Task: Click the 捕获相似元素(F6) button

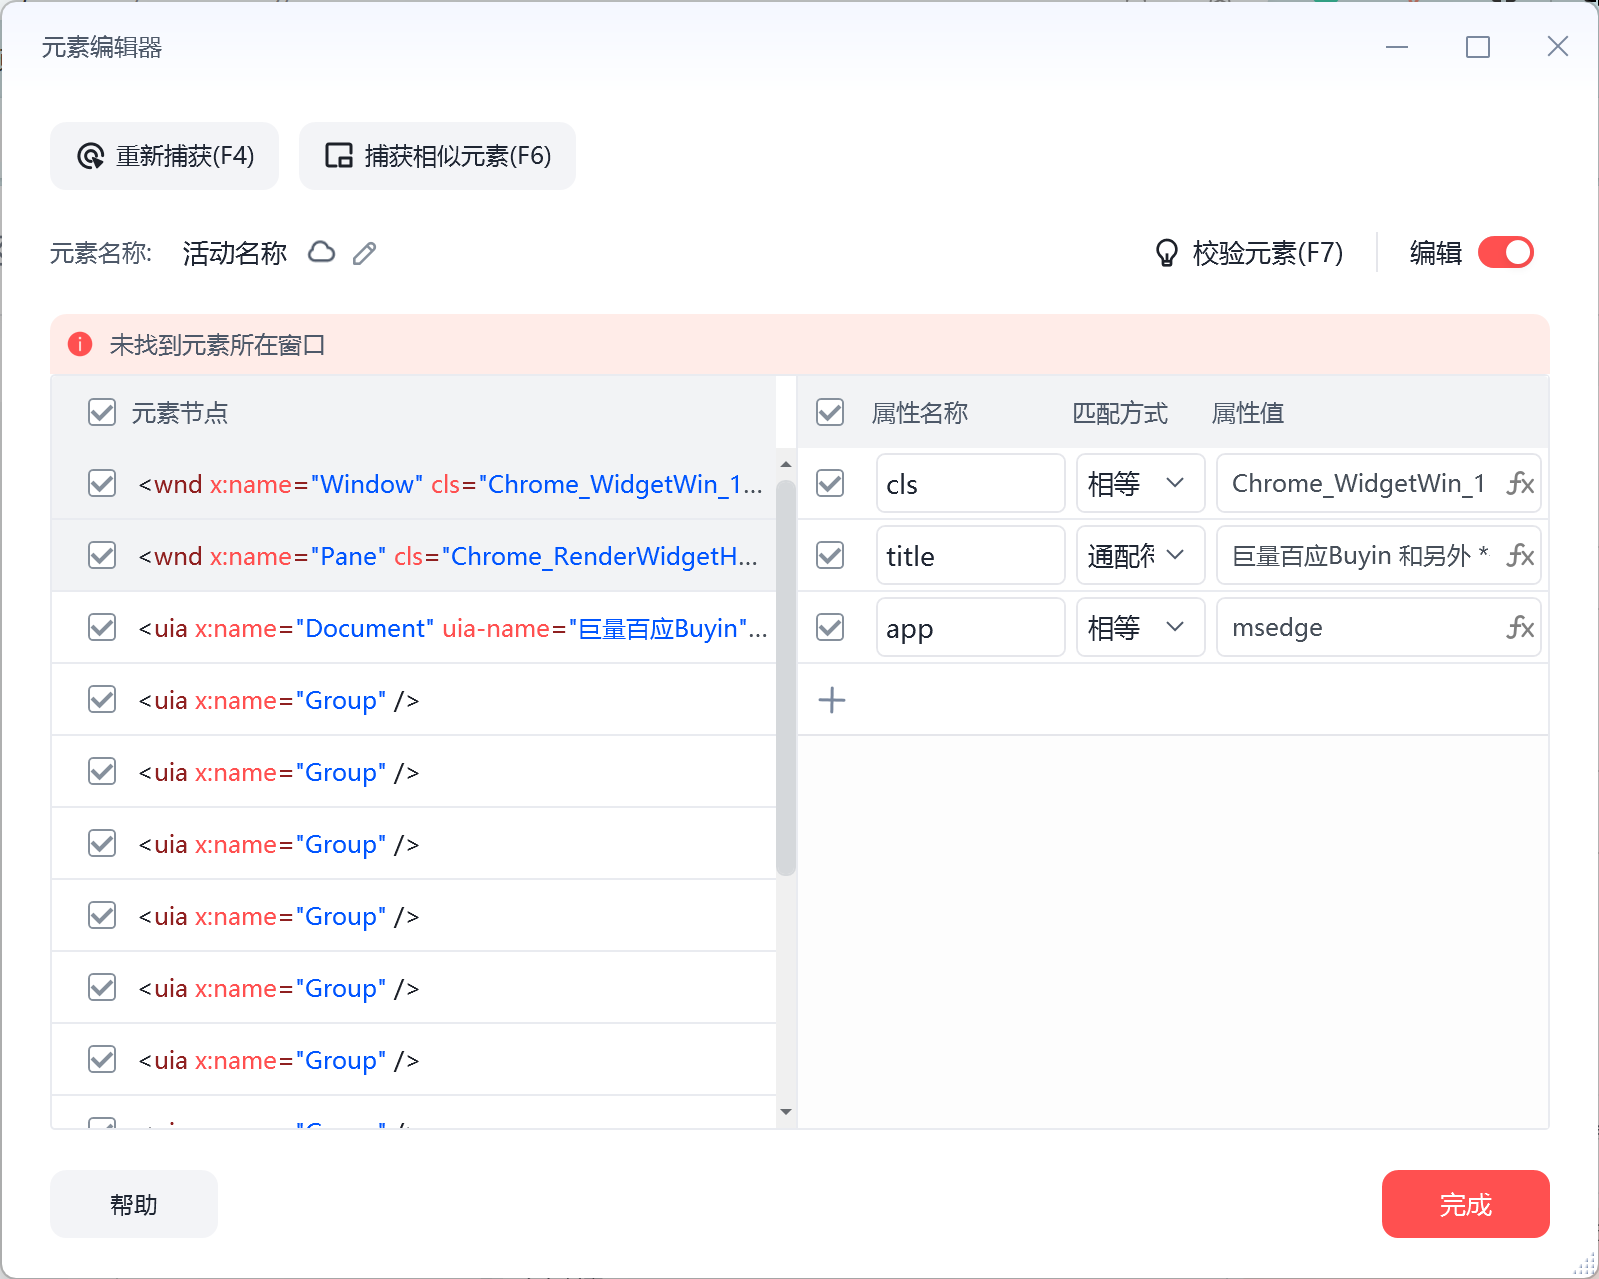Action: click(437, 156)
